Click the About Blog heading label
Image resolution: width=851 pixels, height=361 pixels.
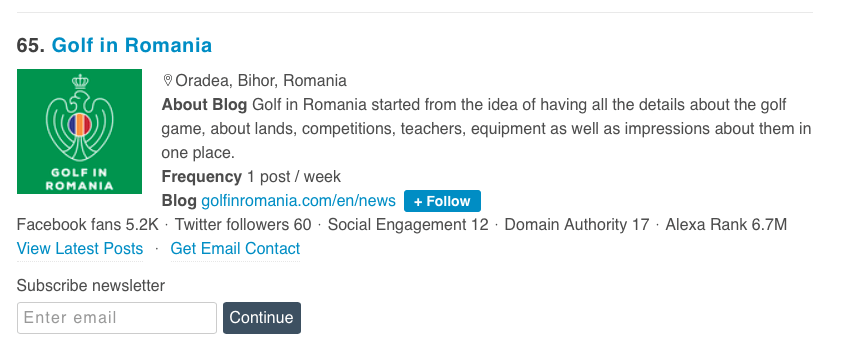pyautogui.click(x=204, y=105)
